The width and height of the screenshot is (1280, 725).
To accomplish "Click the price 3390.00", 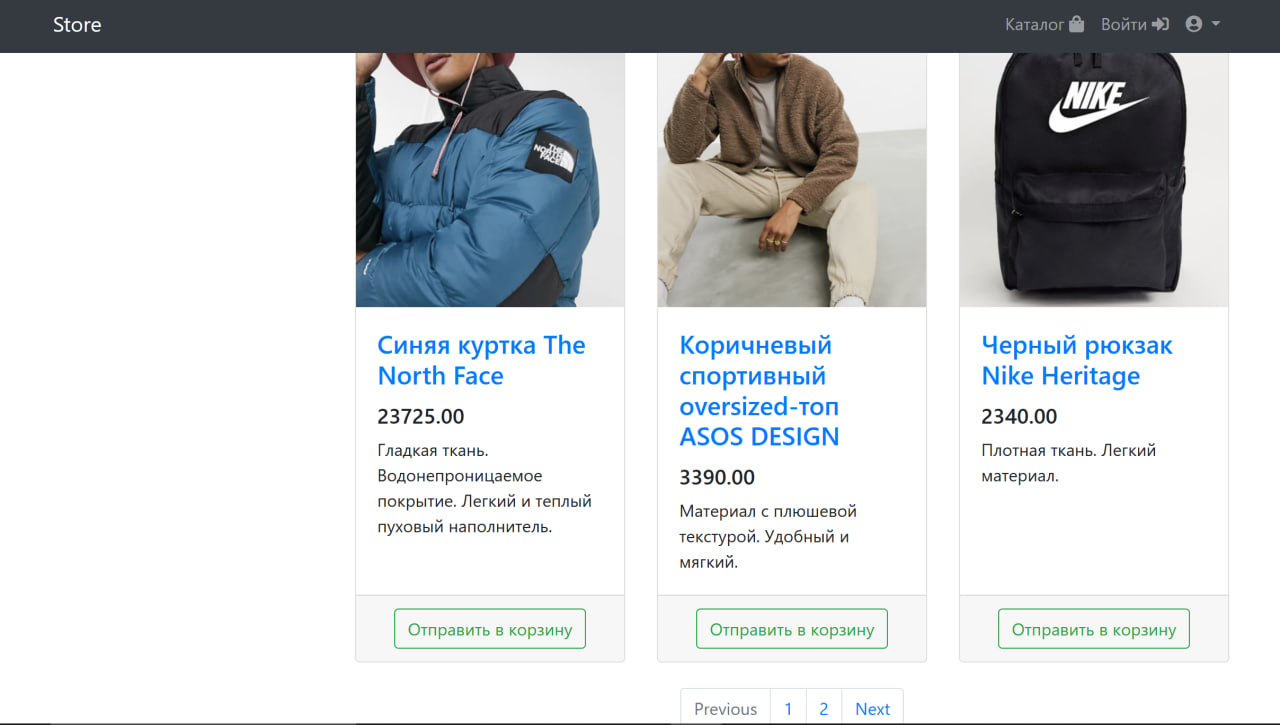I will click(x=717, y=477).
